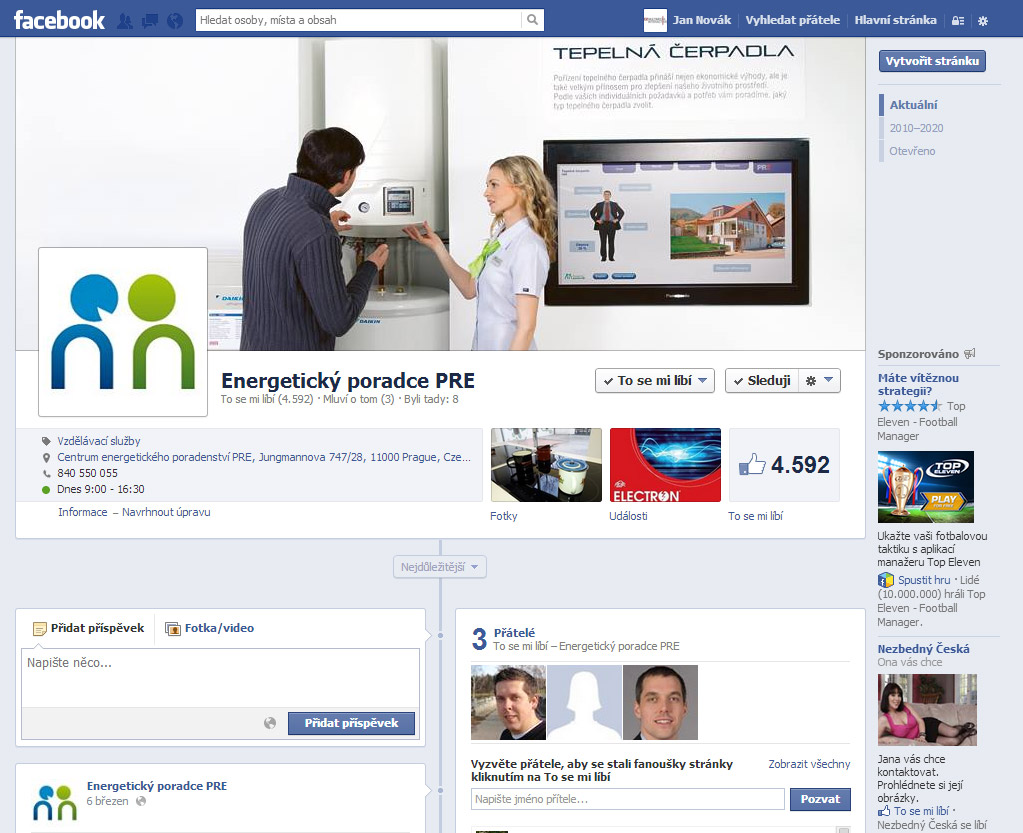This screenshot has height=833, width=1023.
Task: Open notifications globe icon in top bar
Action: (175, 21)
